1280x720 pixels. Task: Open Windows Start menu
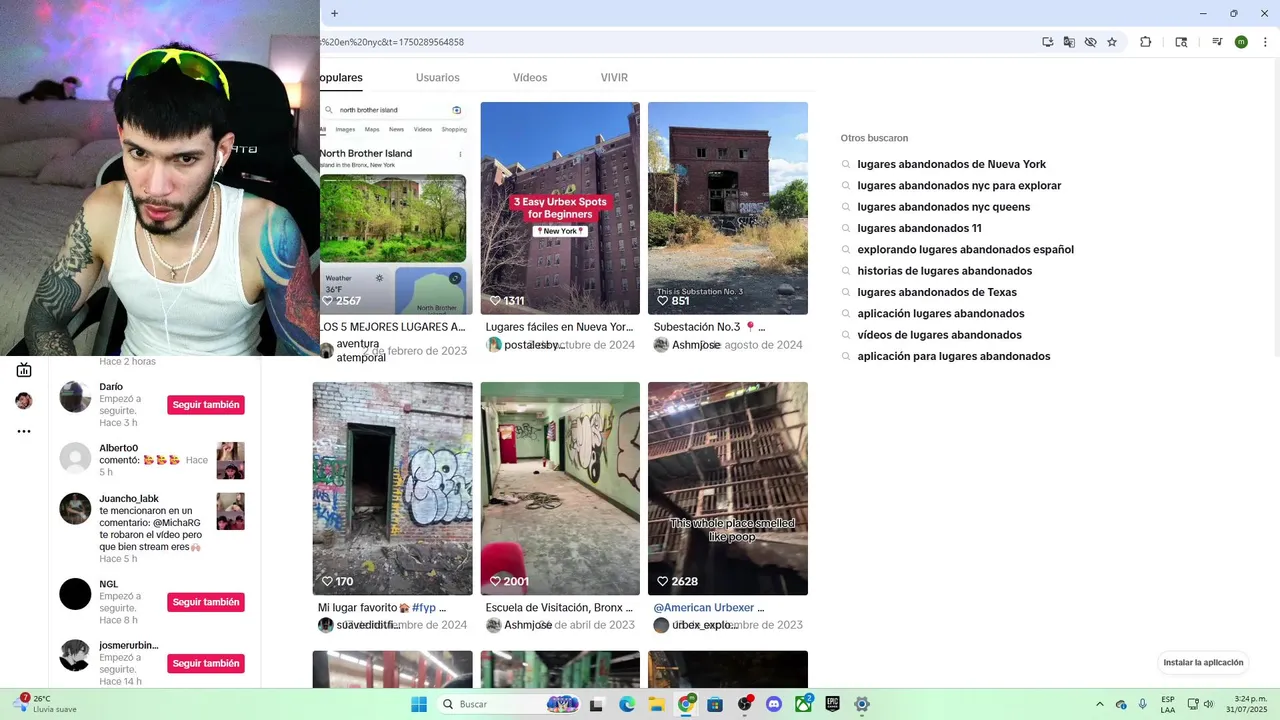click(x=419, y=704)
